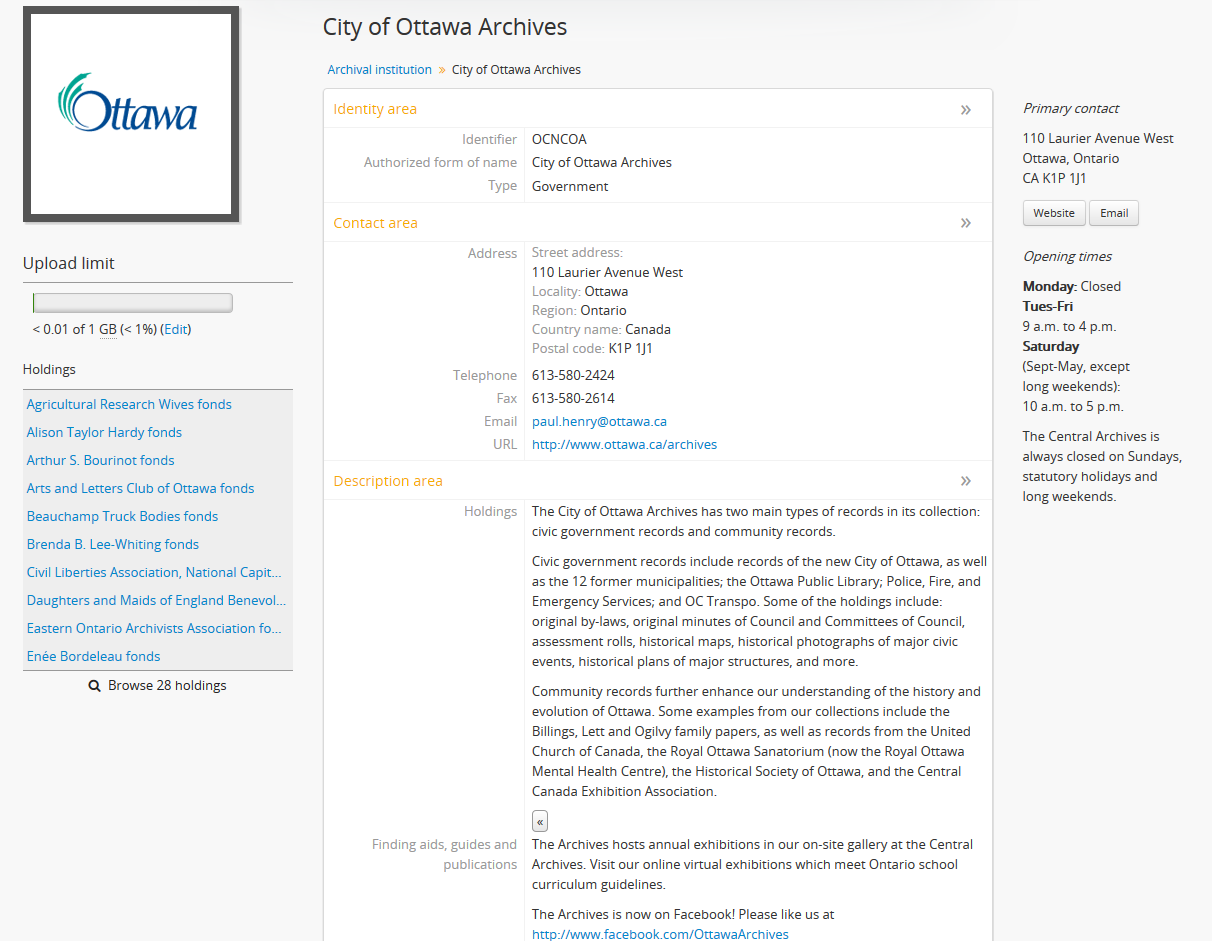Image resolution: width=1212 pixels, height=941 pixels.
Task: Select Arthur S. Bourinot fonds
Action: click(100, 461)
